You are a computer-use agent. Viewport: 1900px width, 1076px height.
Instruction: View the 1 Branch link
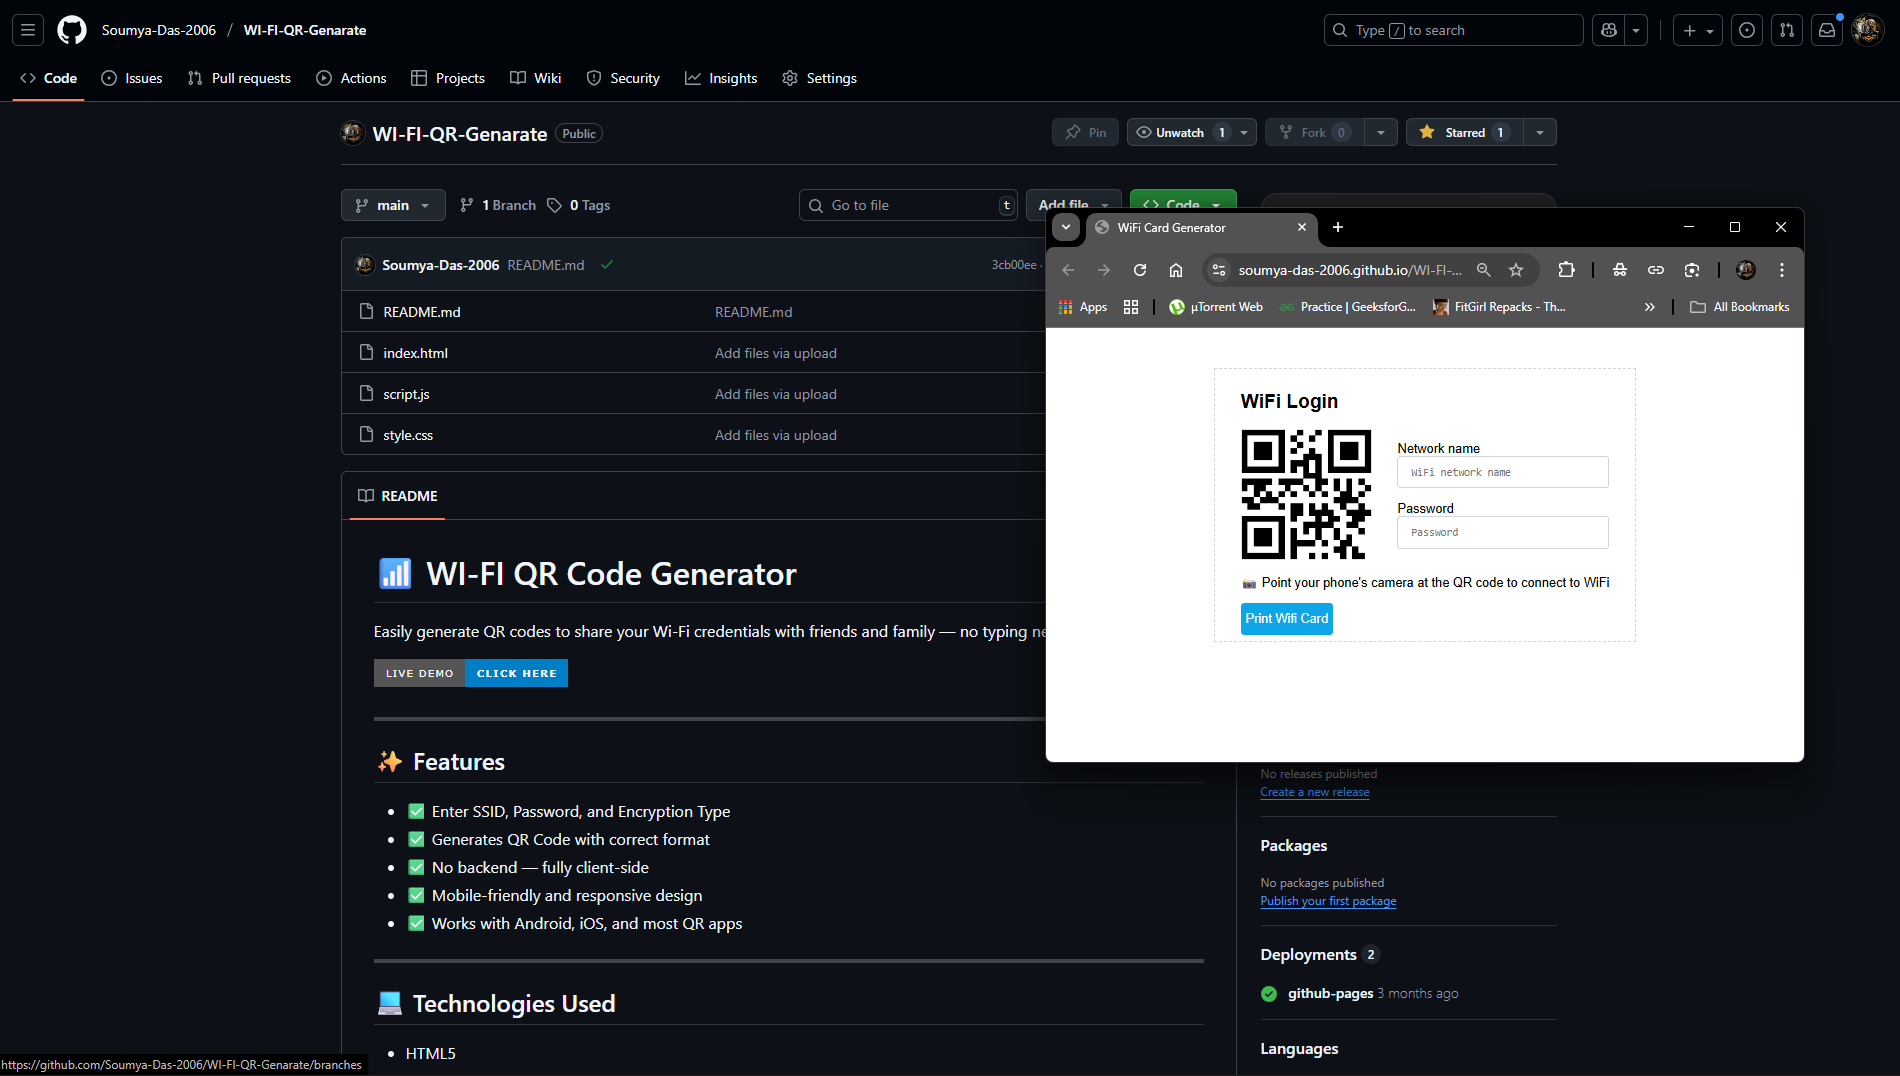[x=498, y=205]
